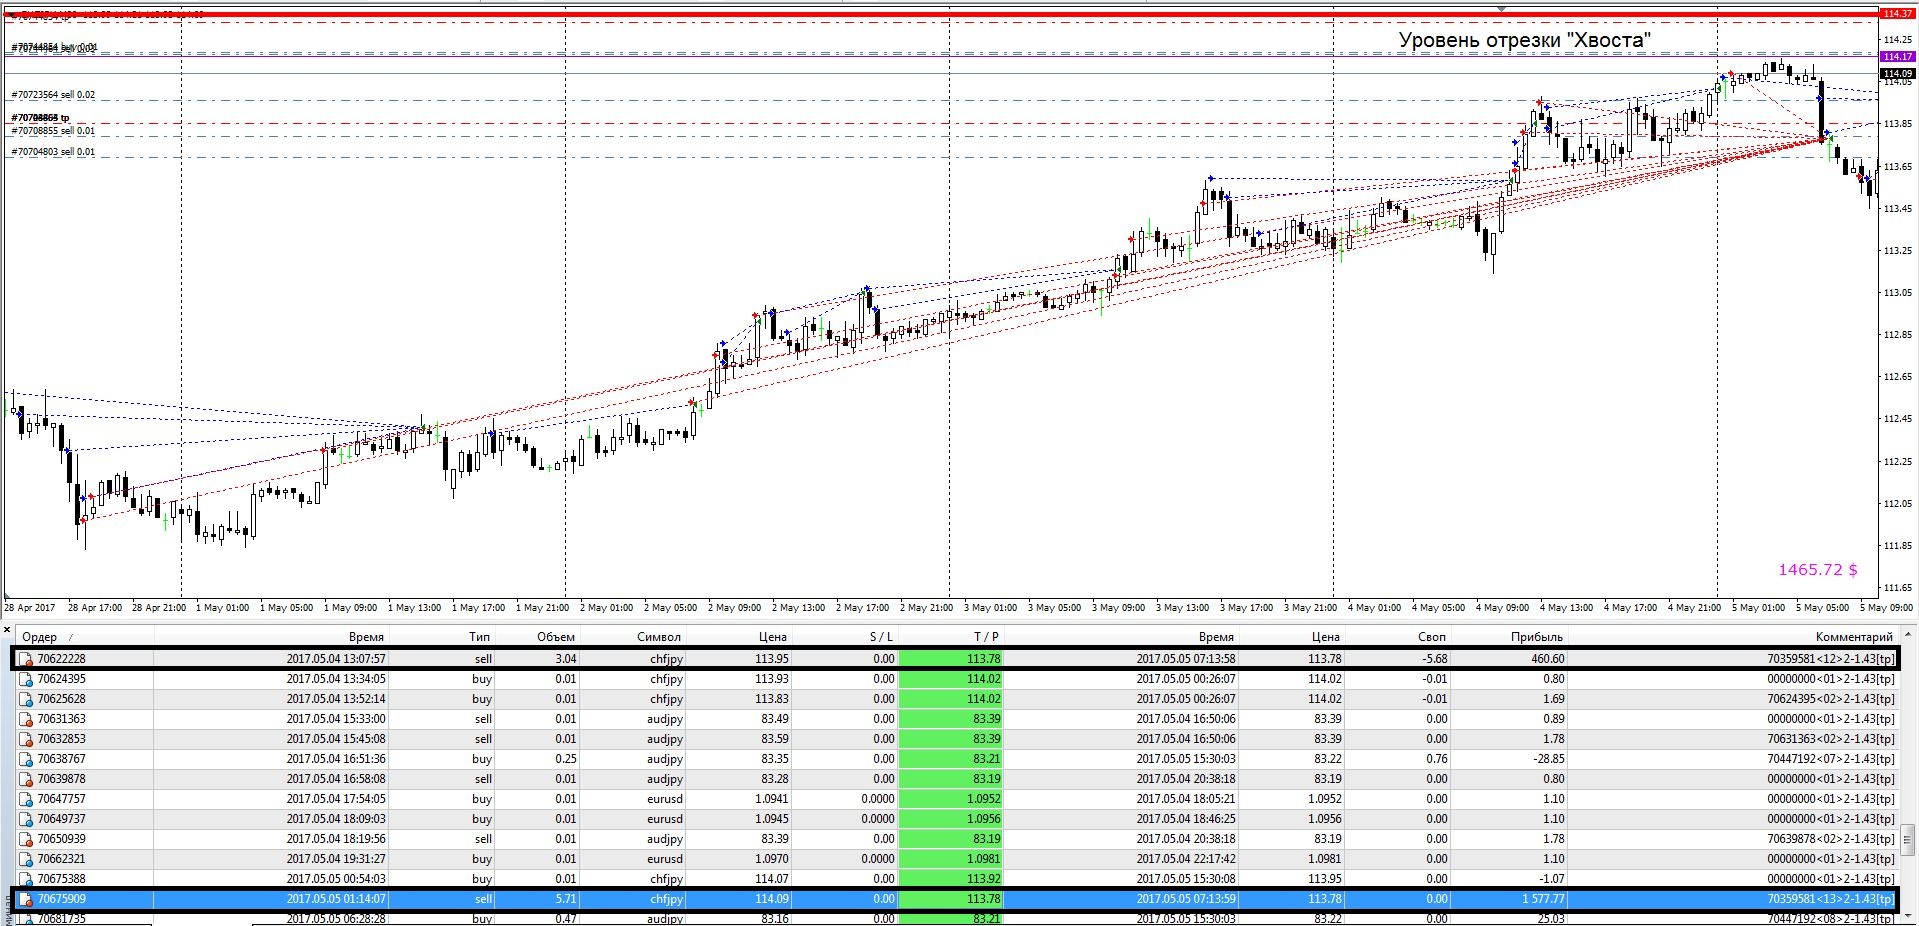
Task: Close the terminal panel with the X button
Action: 6,630
